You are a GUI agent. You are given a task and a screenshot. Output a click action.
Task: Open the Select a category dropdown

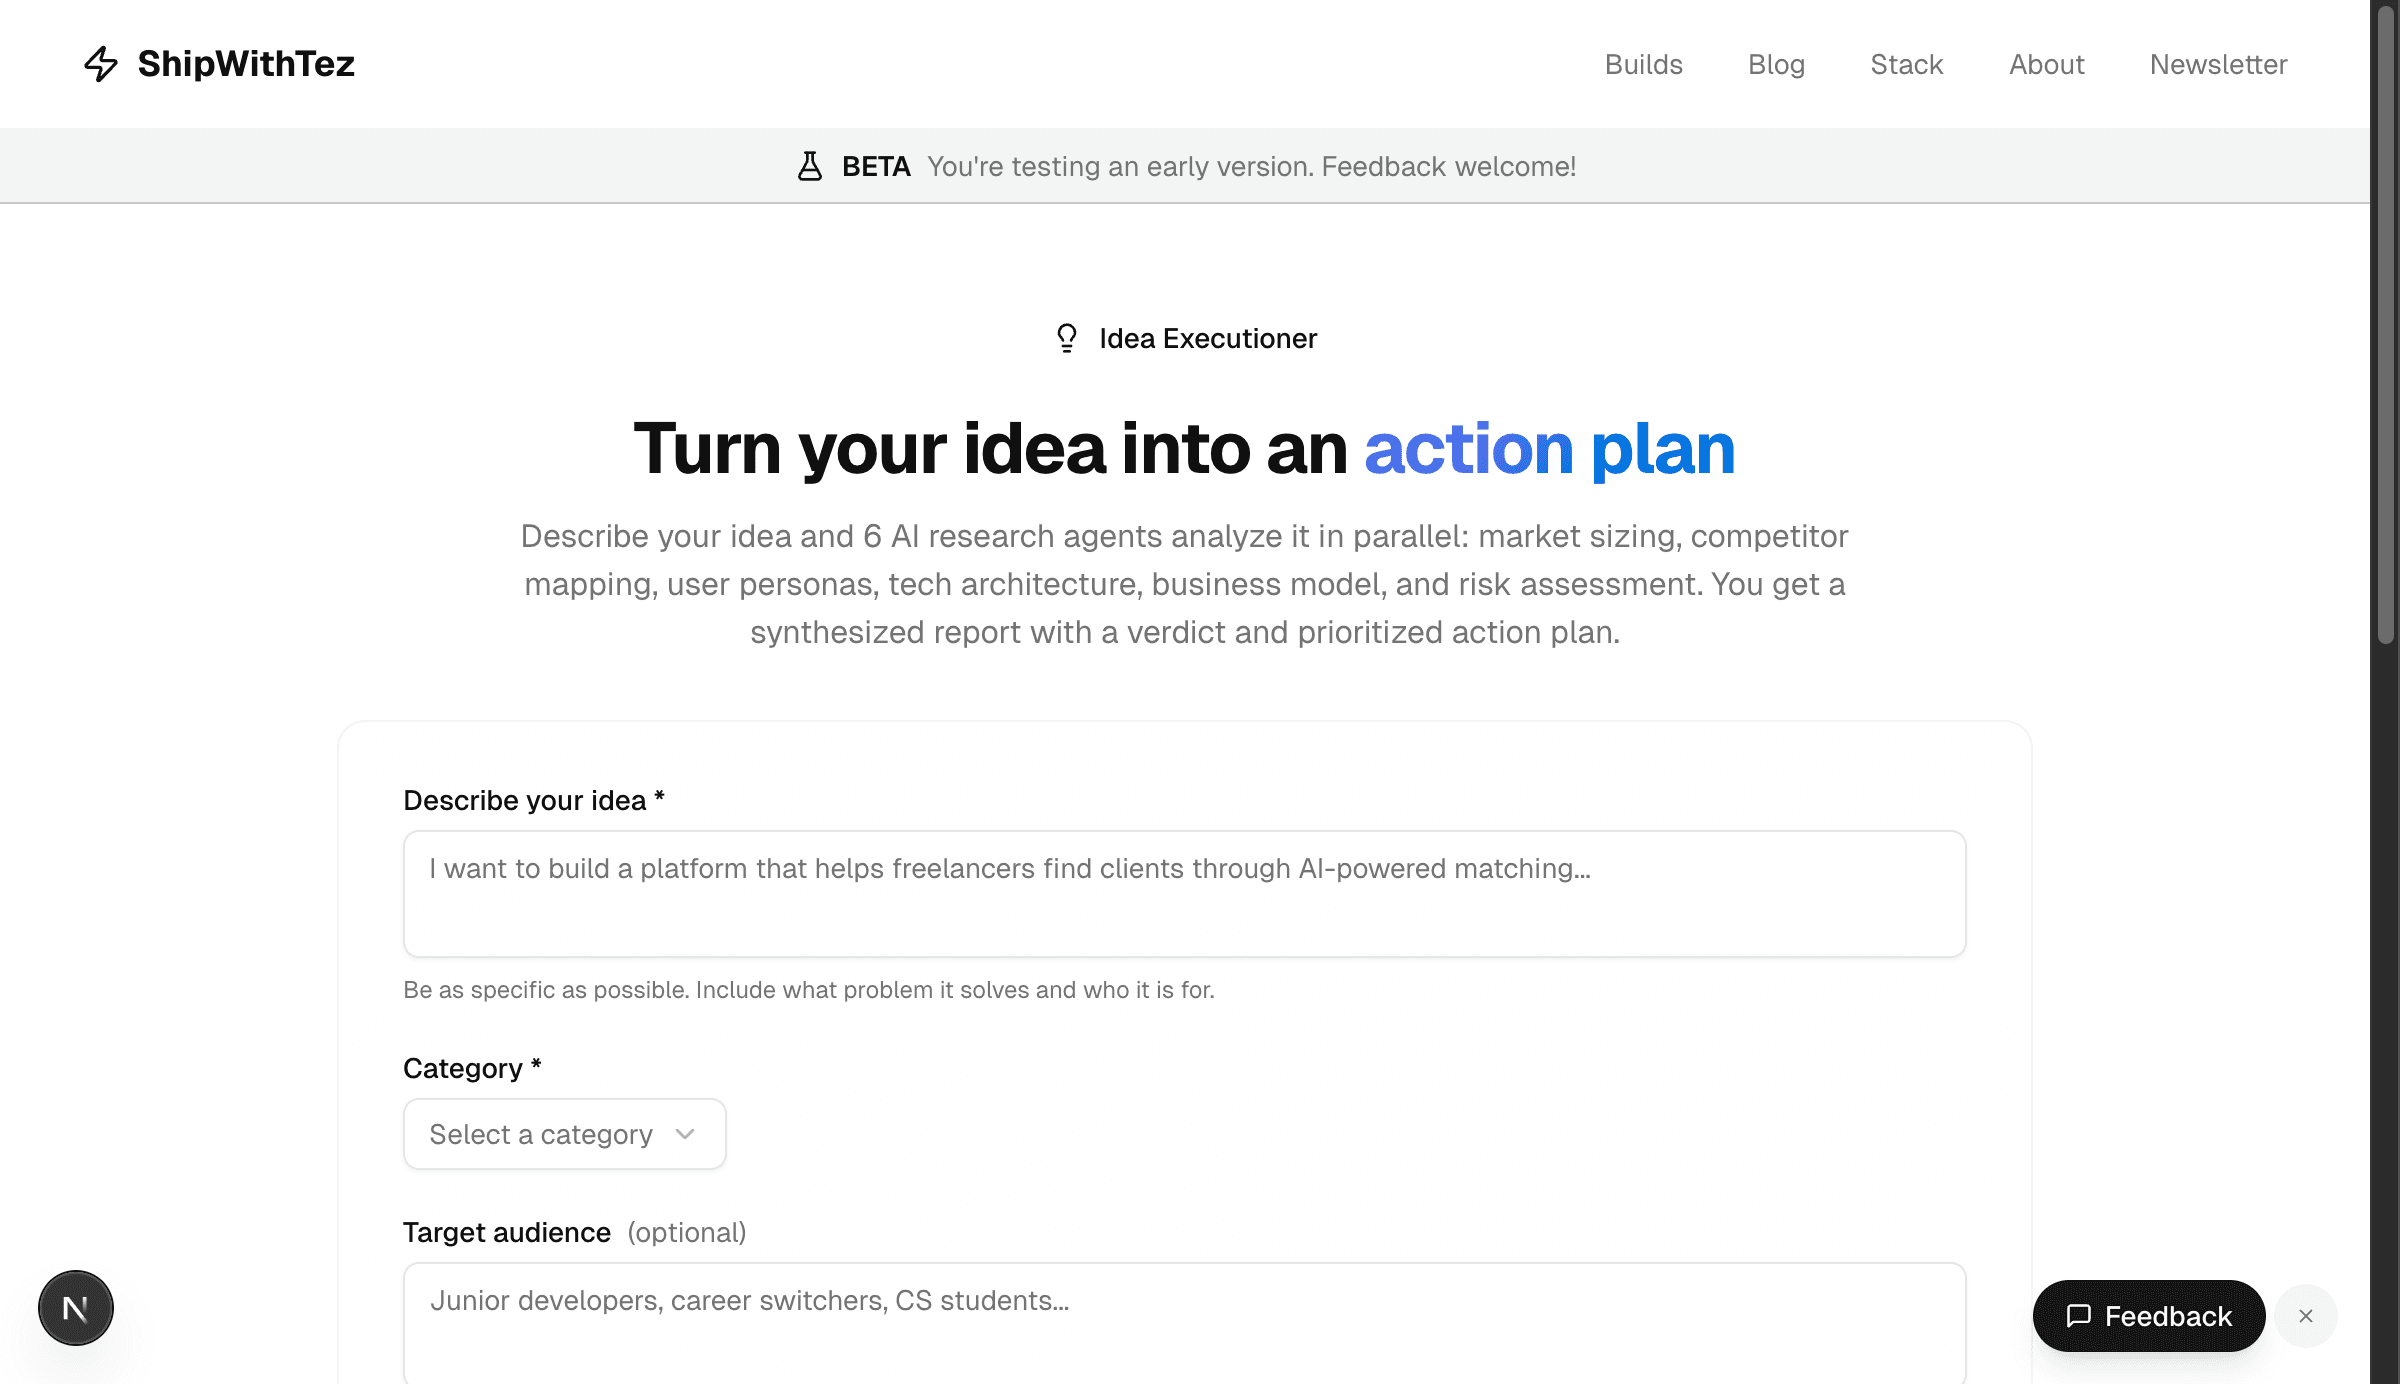click(563, 1133)
